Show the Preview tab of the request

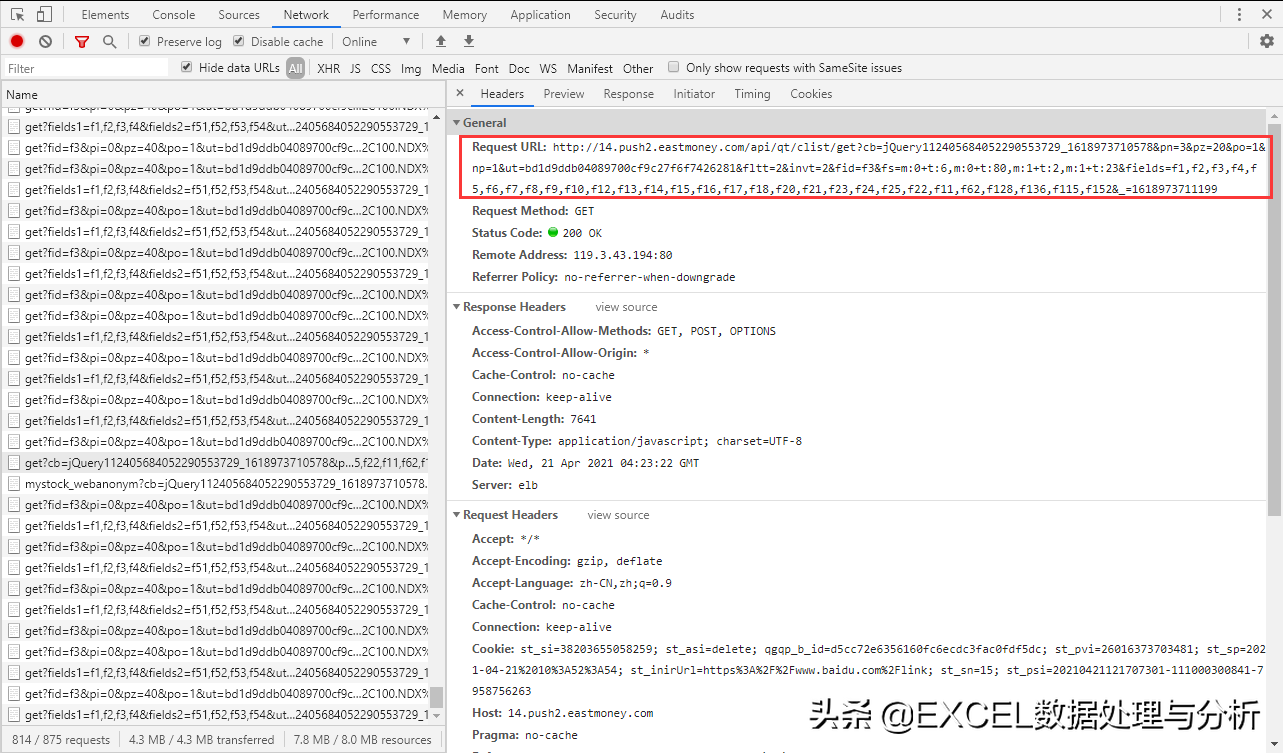pos(564,93)
